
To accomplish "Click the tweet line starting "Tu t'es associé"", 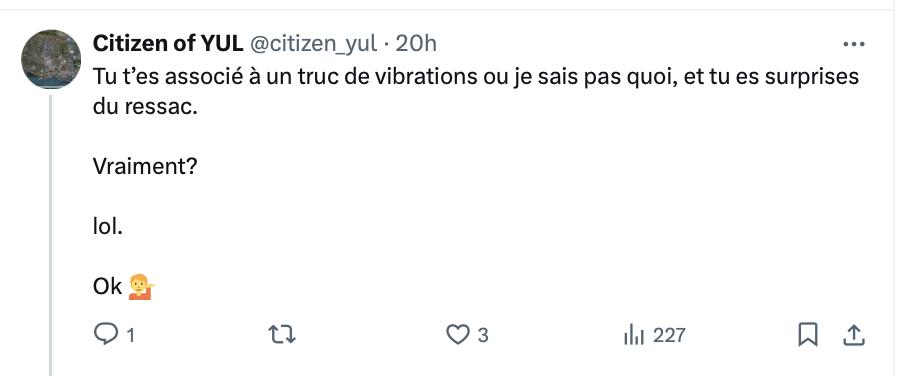I will (476, 76).
